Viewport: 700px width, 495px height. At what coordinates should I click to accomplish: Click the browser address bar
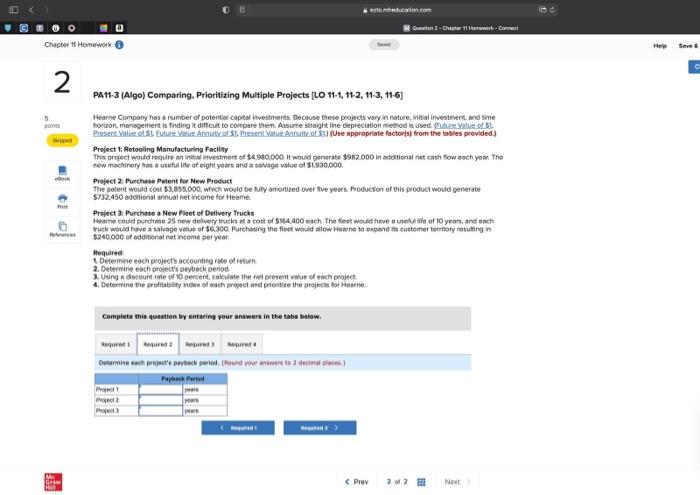pos(397,9)
